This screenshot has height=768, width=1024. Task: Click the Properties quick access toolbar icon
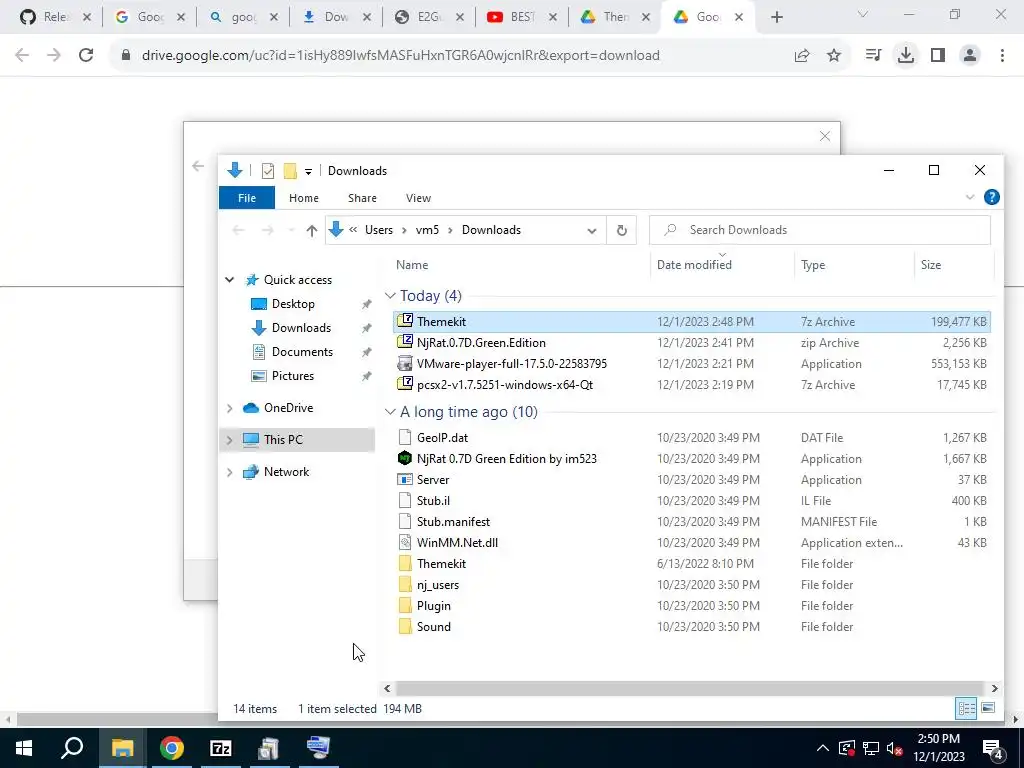click(268, 171)
